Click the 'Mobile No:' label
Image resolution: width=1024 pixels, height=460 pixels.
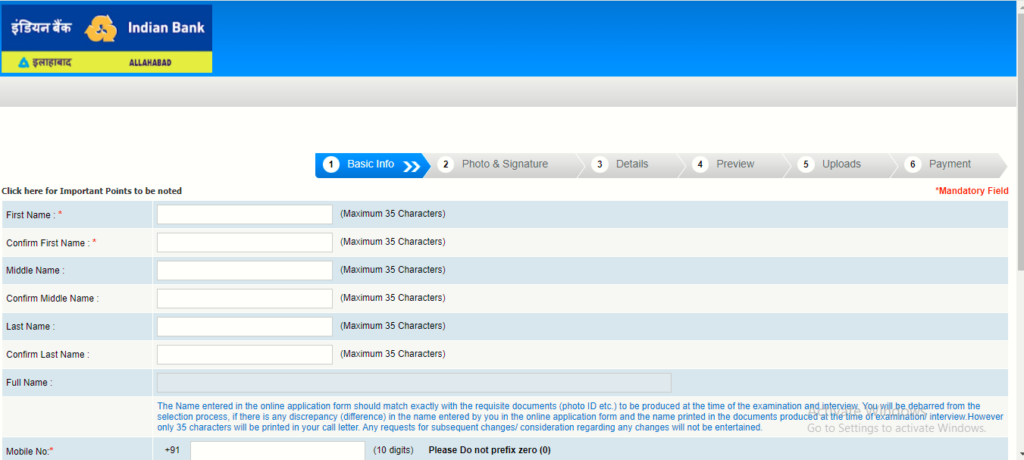[x=30, y=452]
